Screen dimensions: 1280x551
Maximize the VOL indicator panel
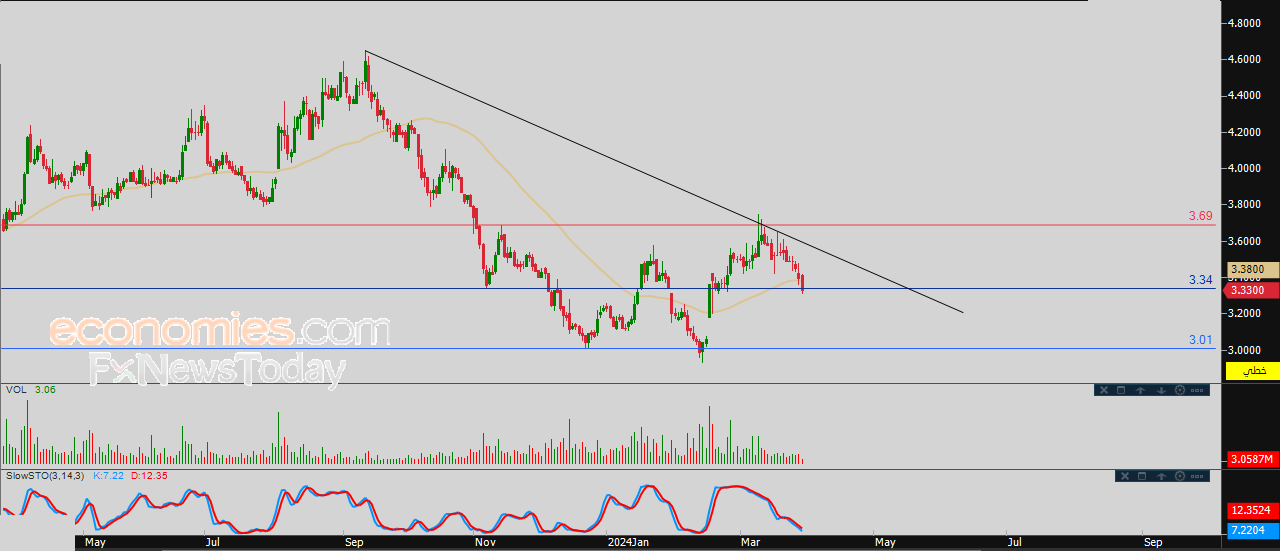[1121, 390]
